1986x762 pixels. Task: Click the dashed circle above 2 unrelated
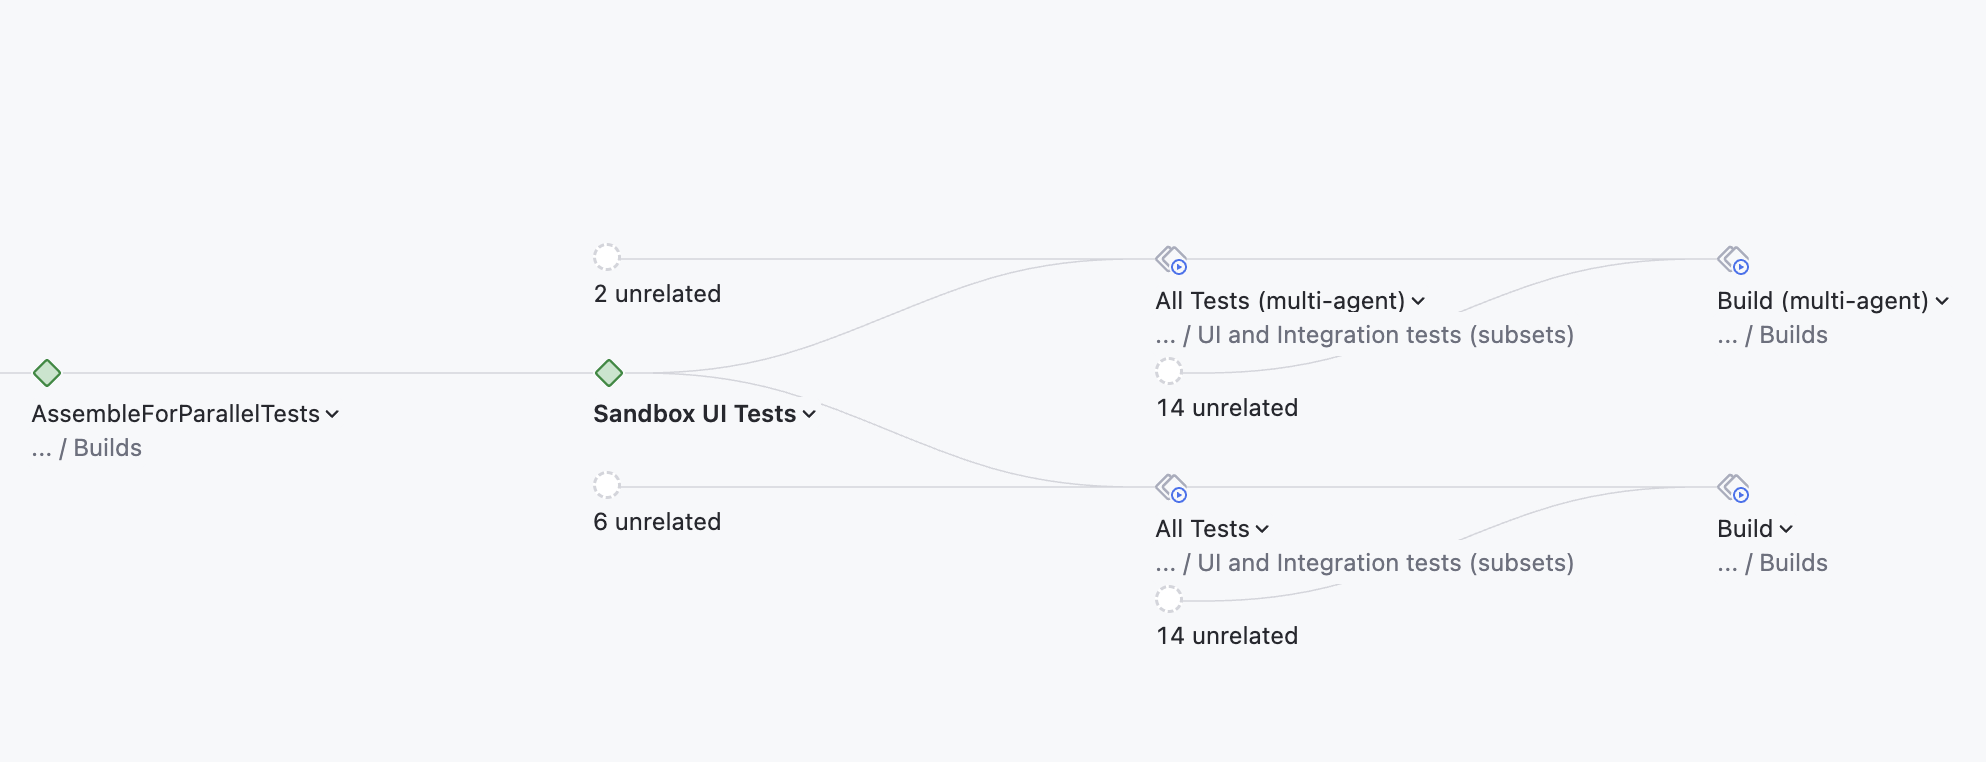(x=607, y=257)
